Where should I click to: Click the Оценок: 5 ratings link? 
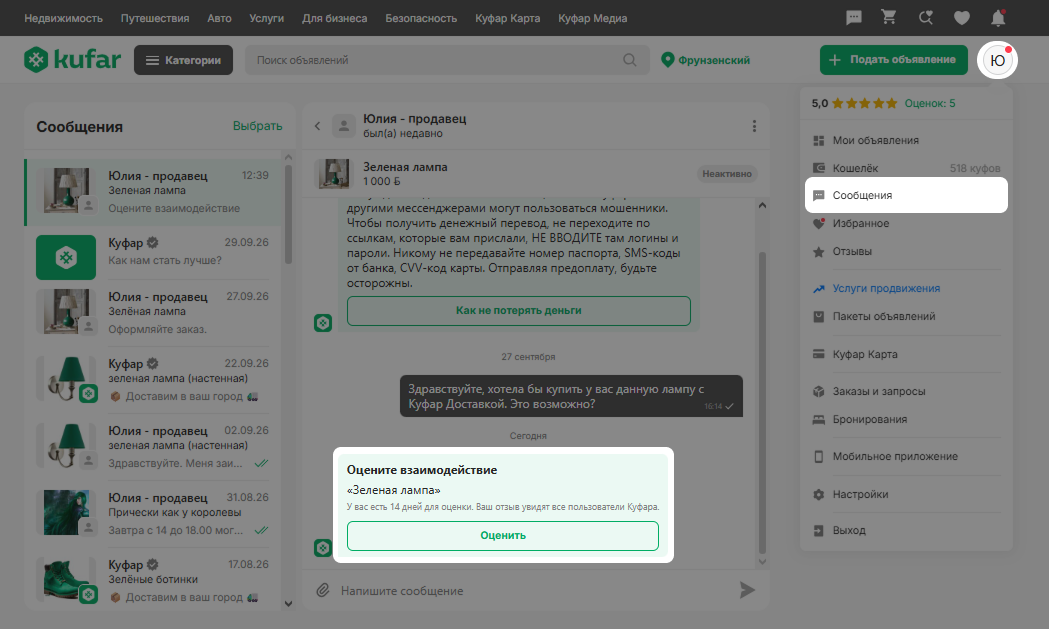pos(930,103)
